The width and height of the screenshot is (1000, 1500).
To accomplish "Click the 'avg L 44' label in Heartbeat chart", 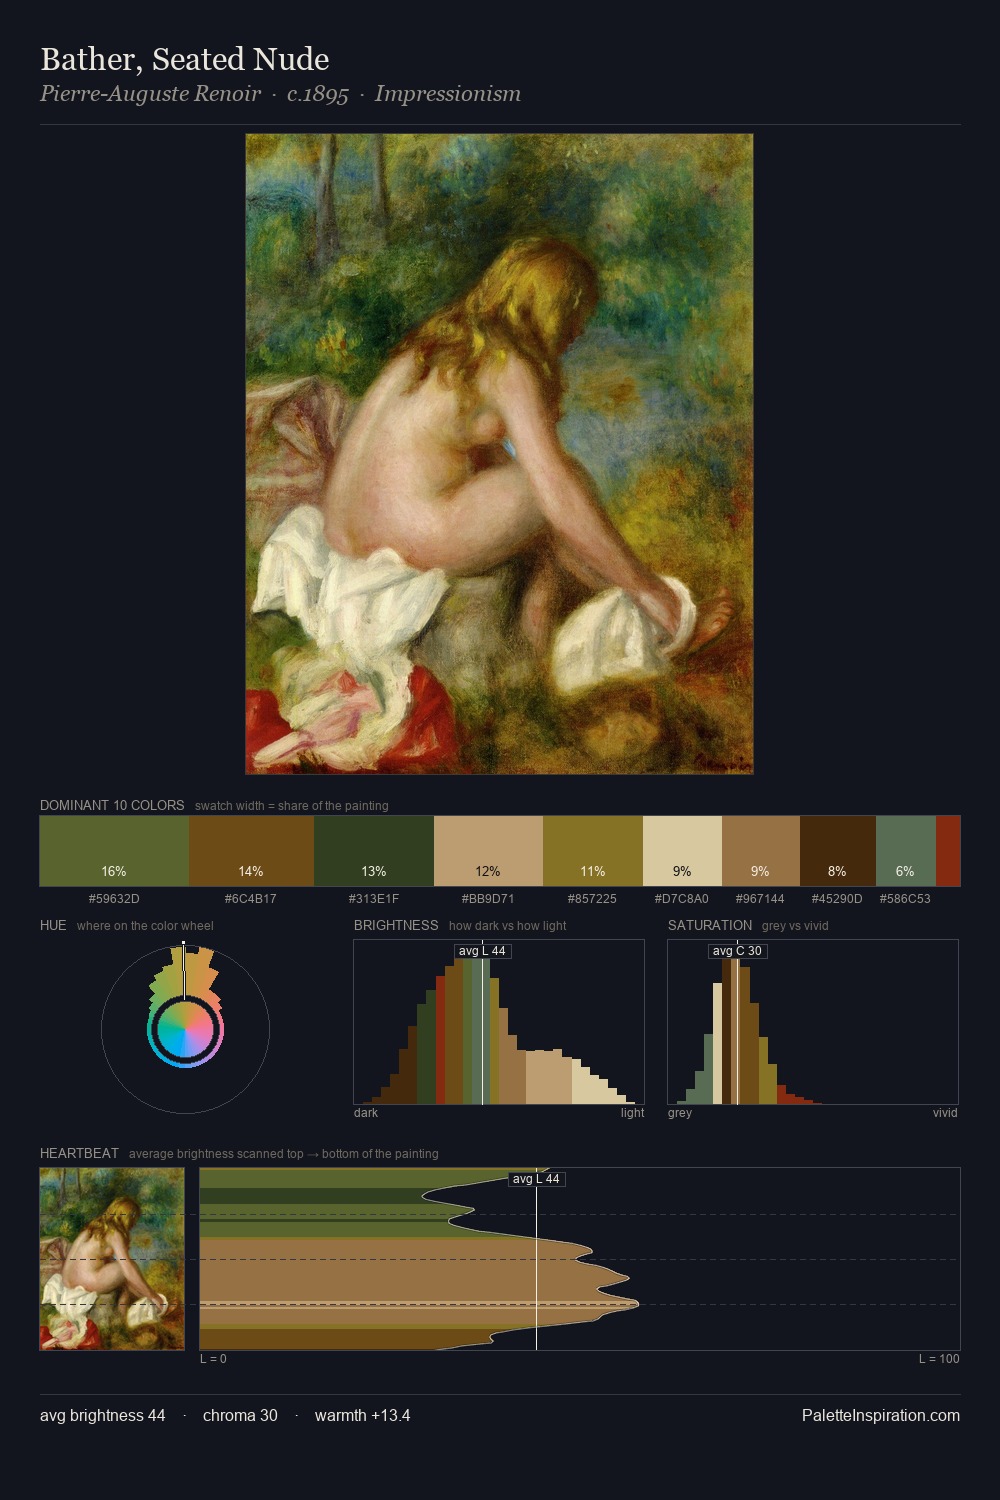I will click(x=536, y=1179).
